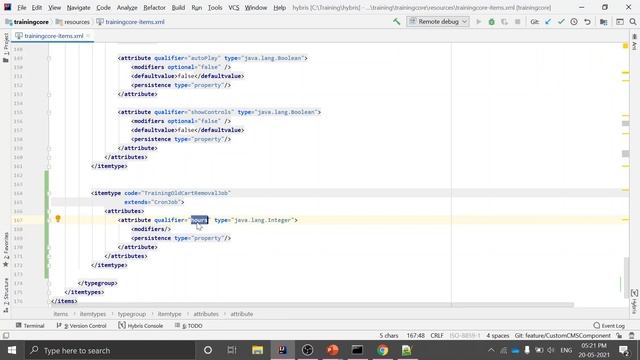Screen dimensions: 640x360
Task: Click trainingcore in the navigation breadcrumb
Action: tap(27, 22)
